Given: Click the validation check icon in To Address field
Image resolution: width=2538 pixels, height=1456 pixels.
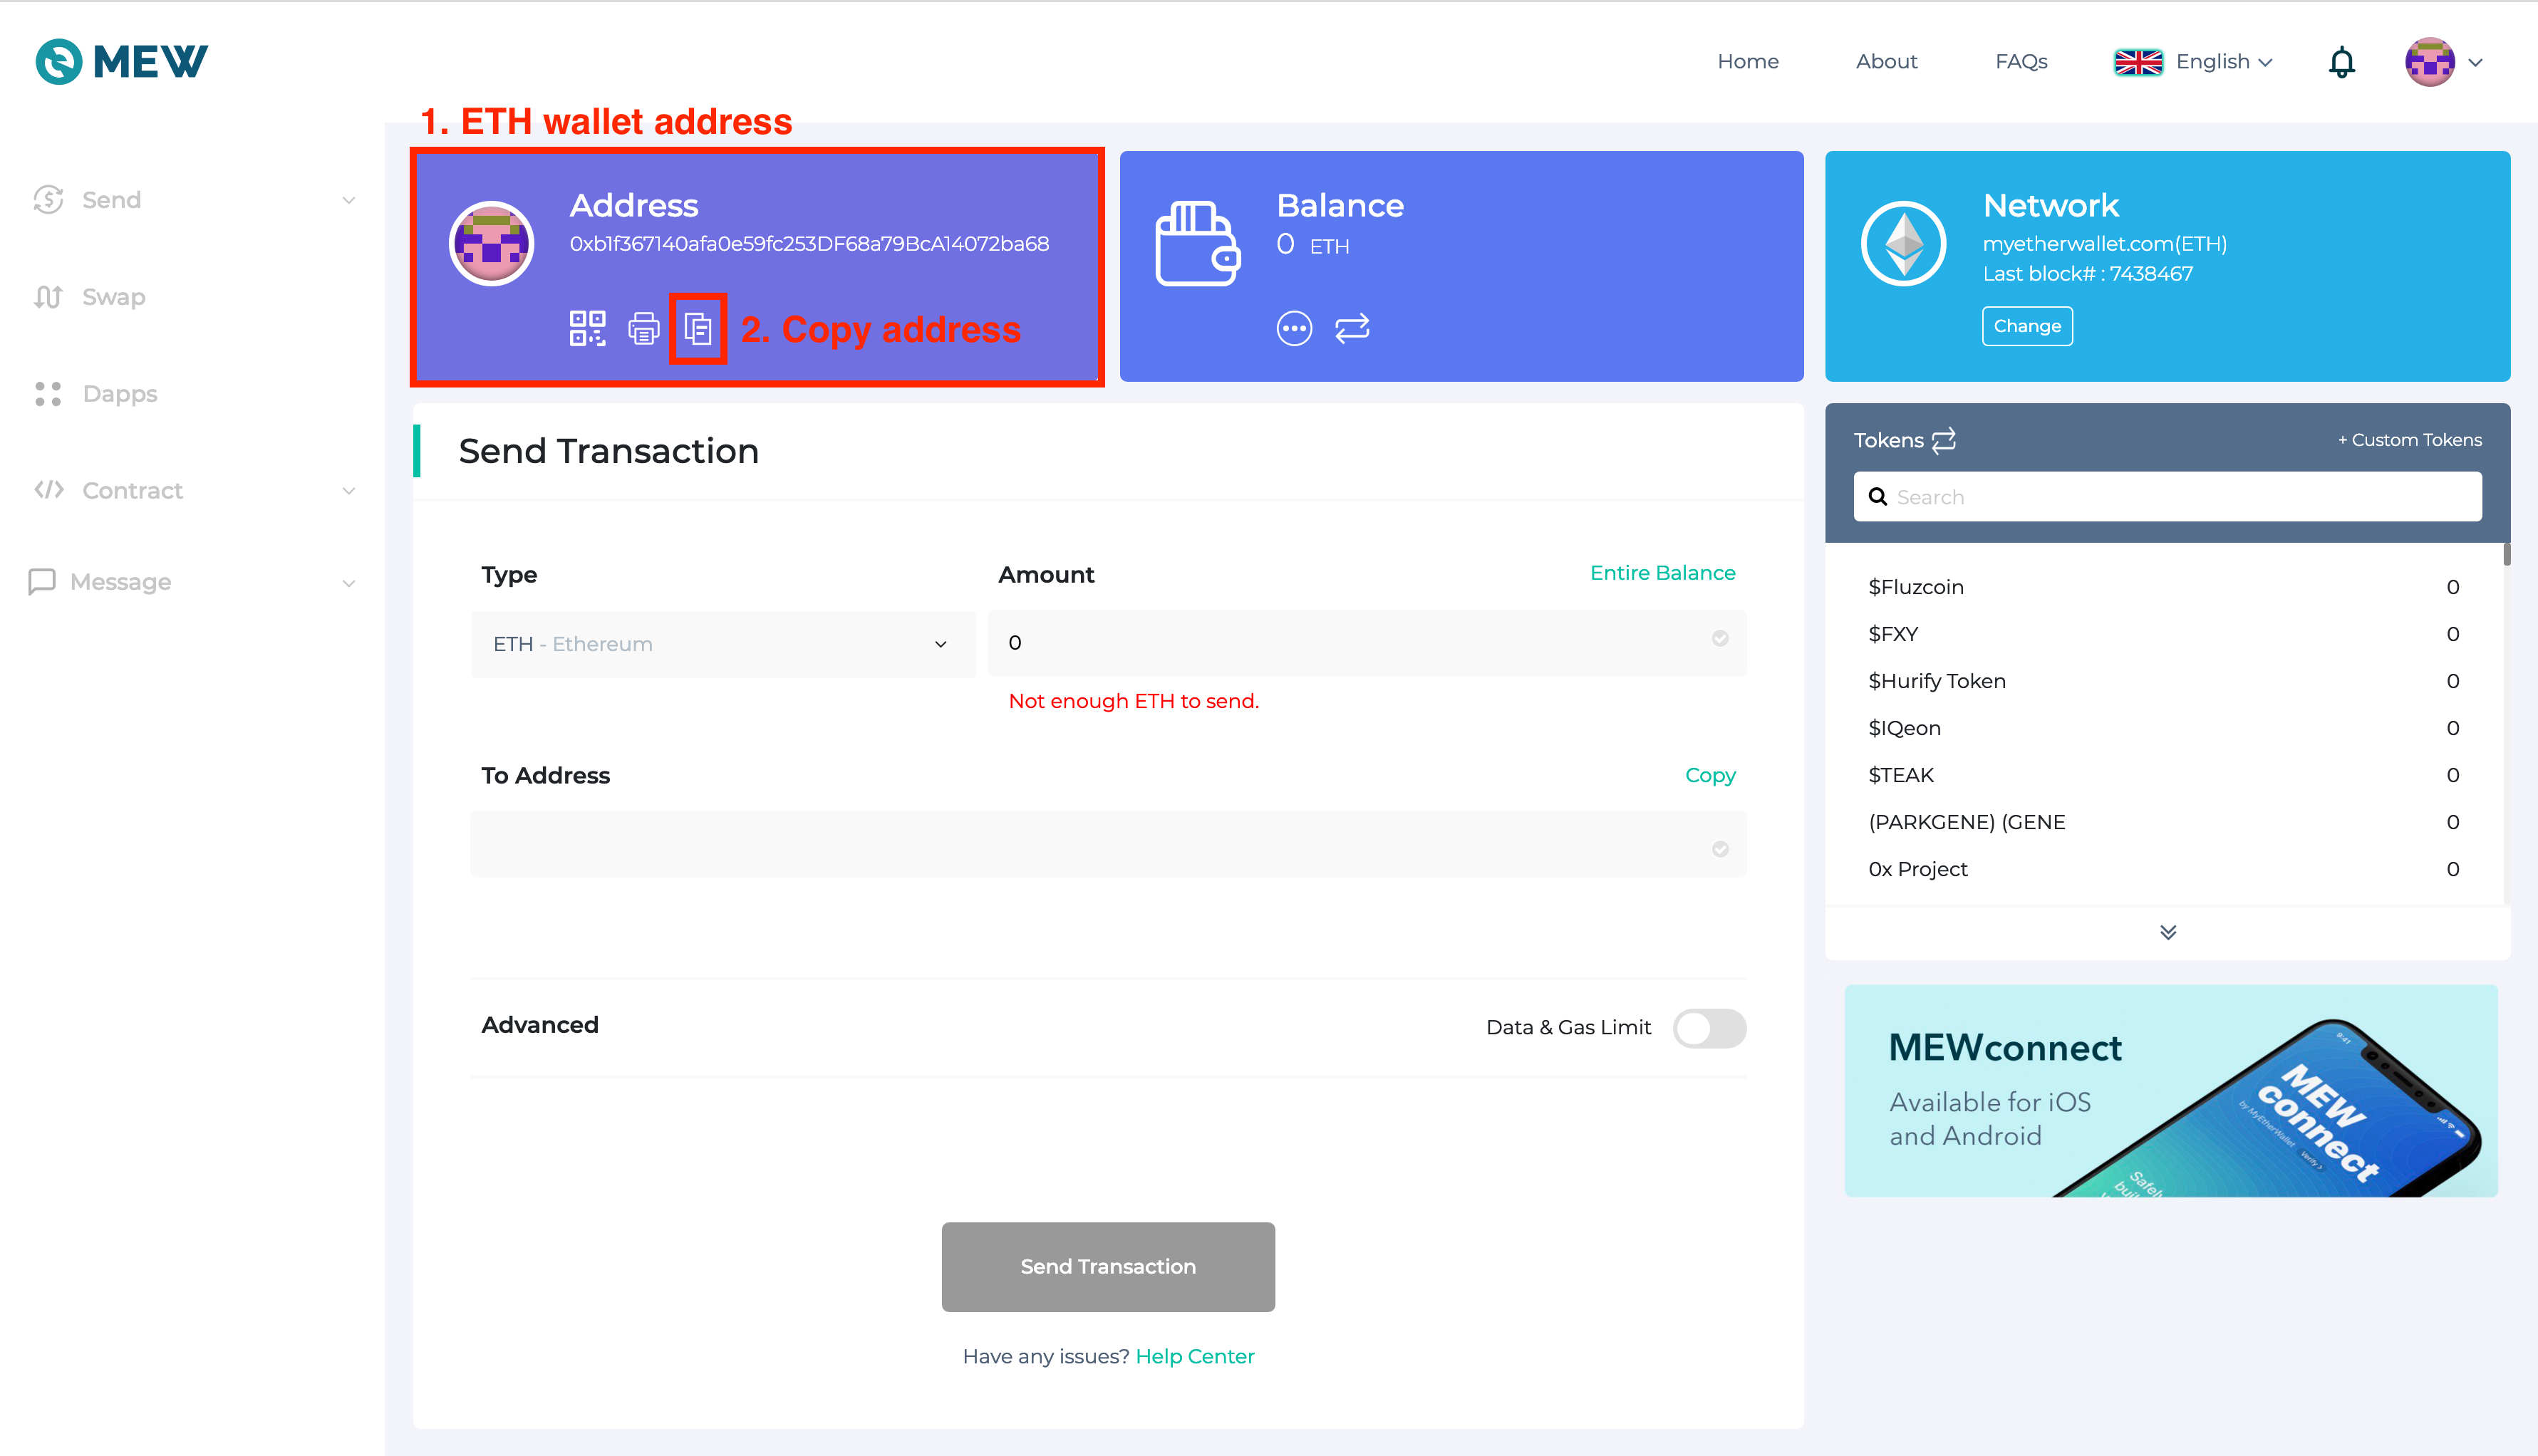Looking at the screenshot, I should point(1720,849).
